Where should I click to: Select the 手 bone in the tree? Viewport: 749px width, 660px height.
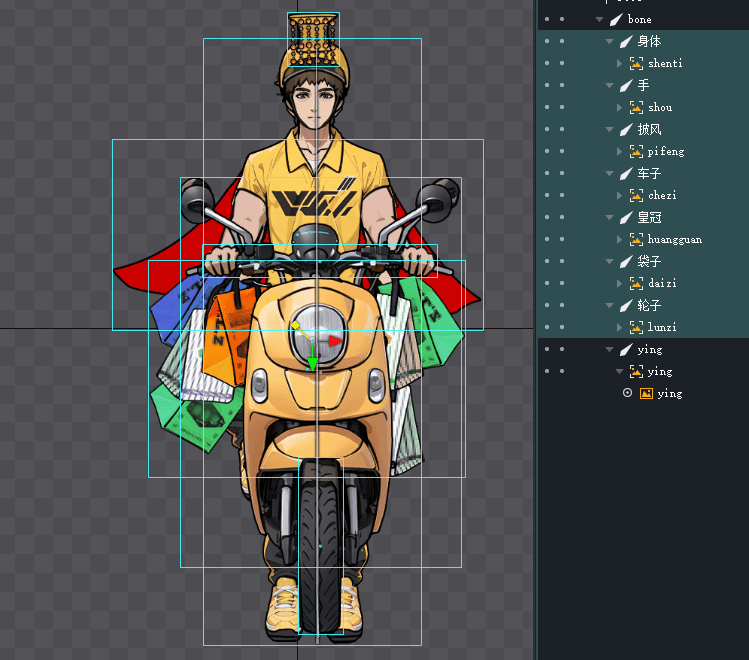point(643,86)
